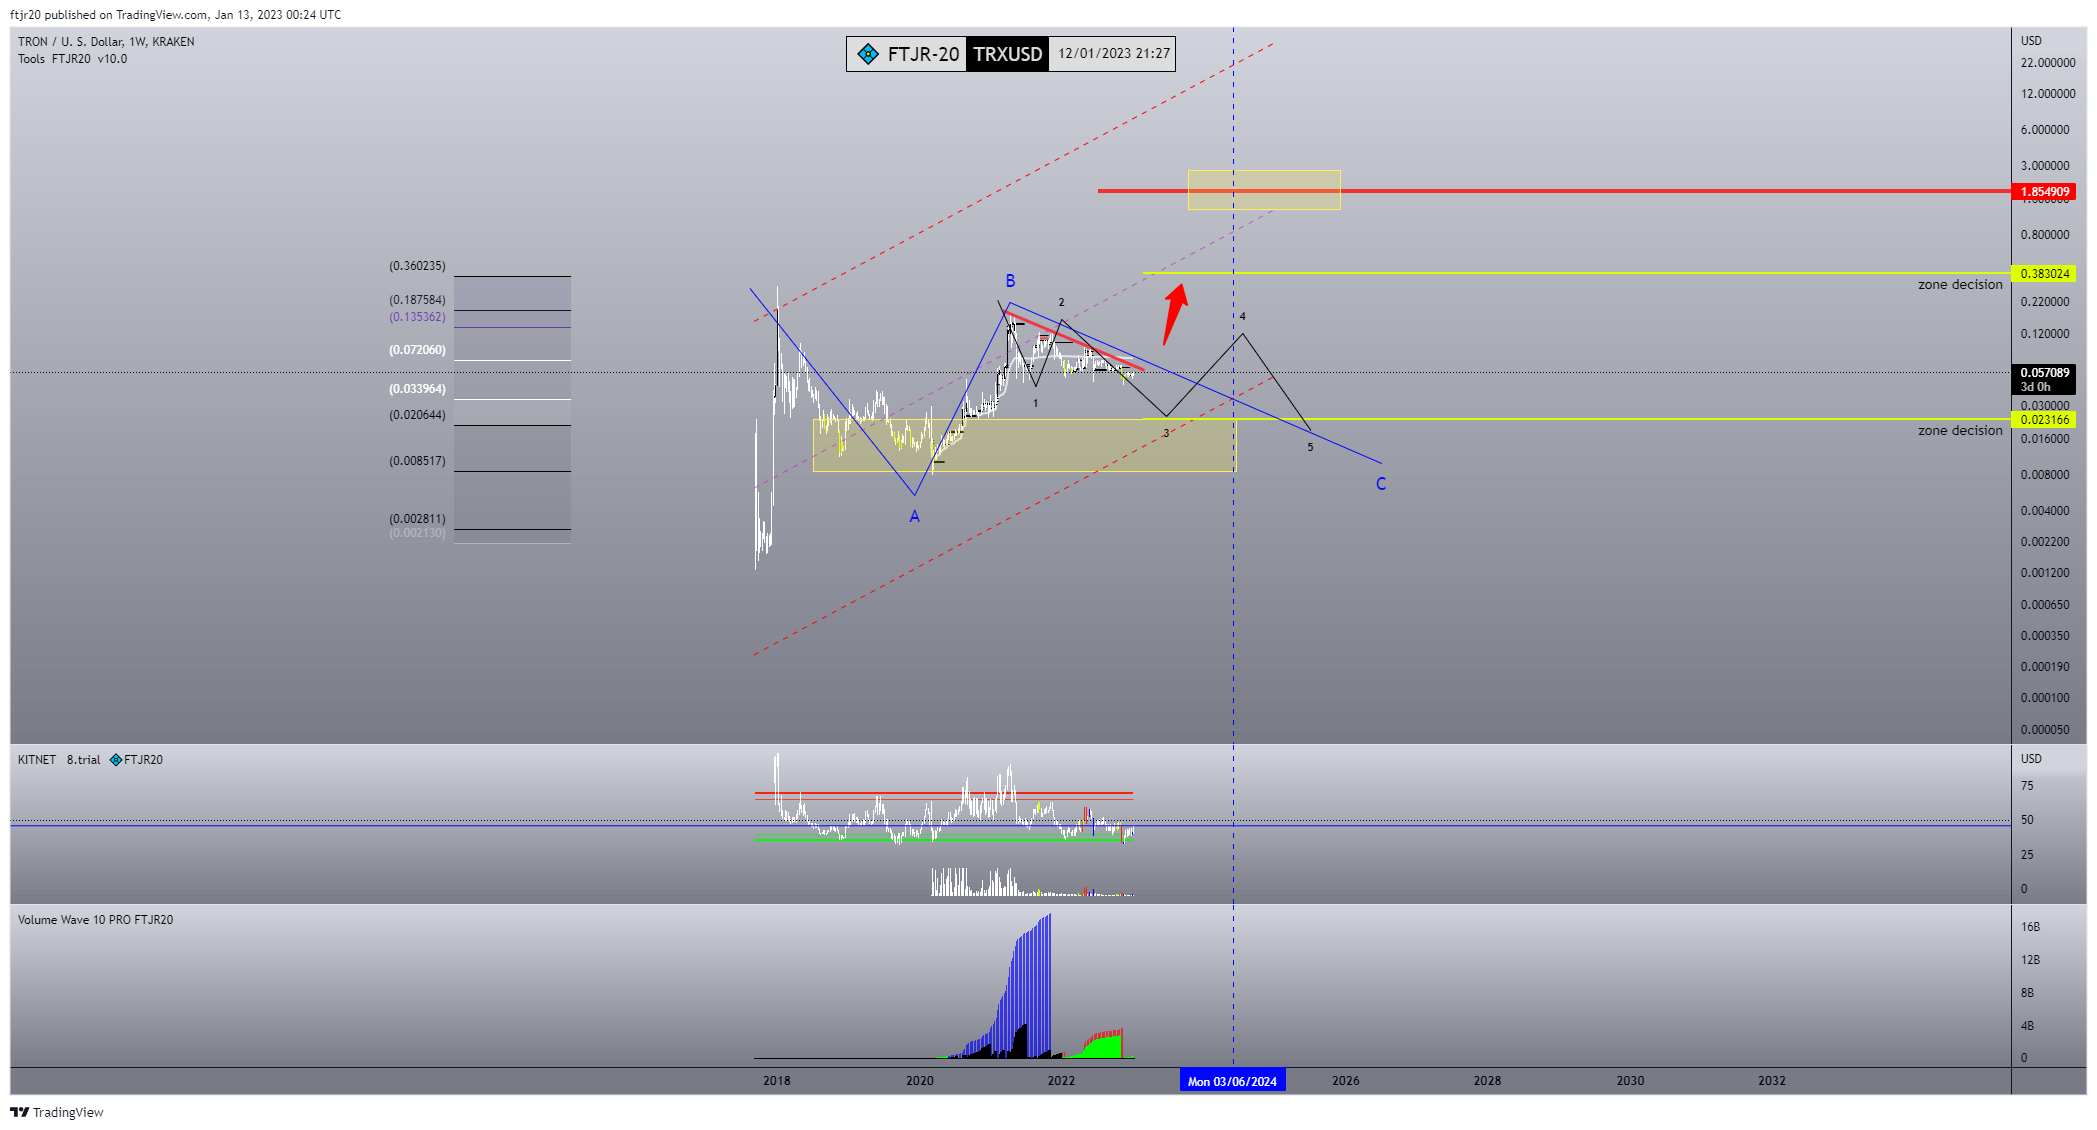
Task: Click the 2032 label on time axis
Action: click(1772, 1081)
